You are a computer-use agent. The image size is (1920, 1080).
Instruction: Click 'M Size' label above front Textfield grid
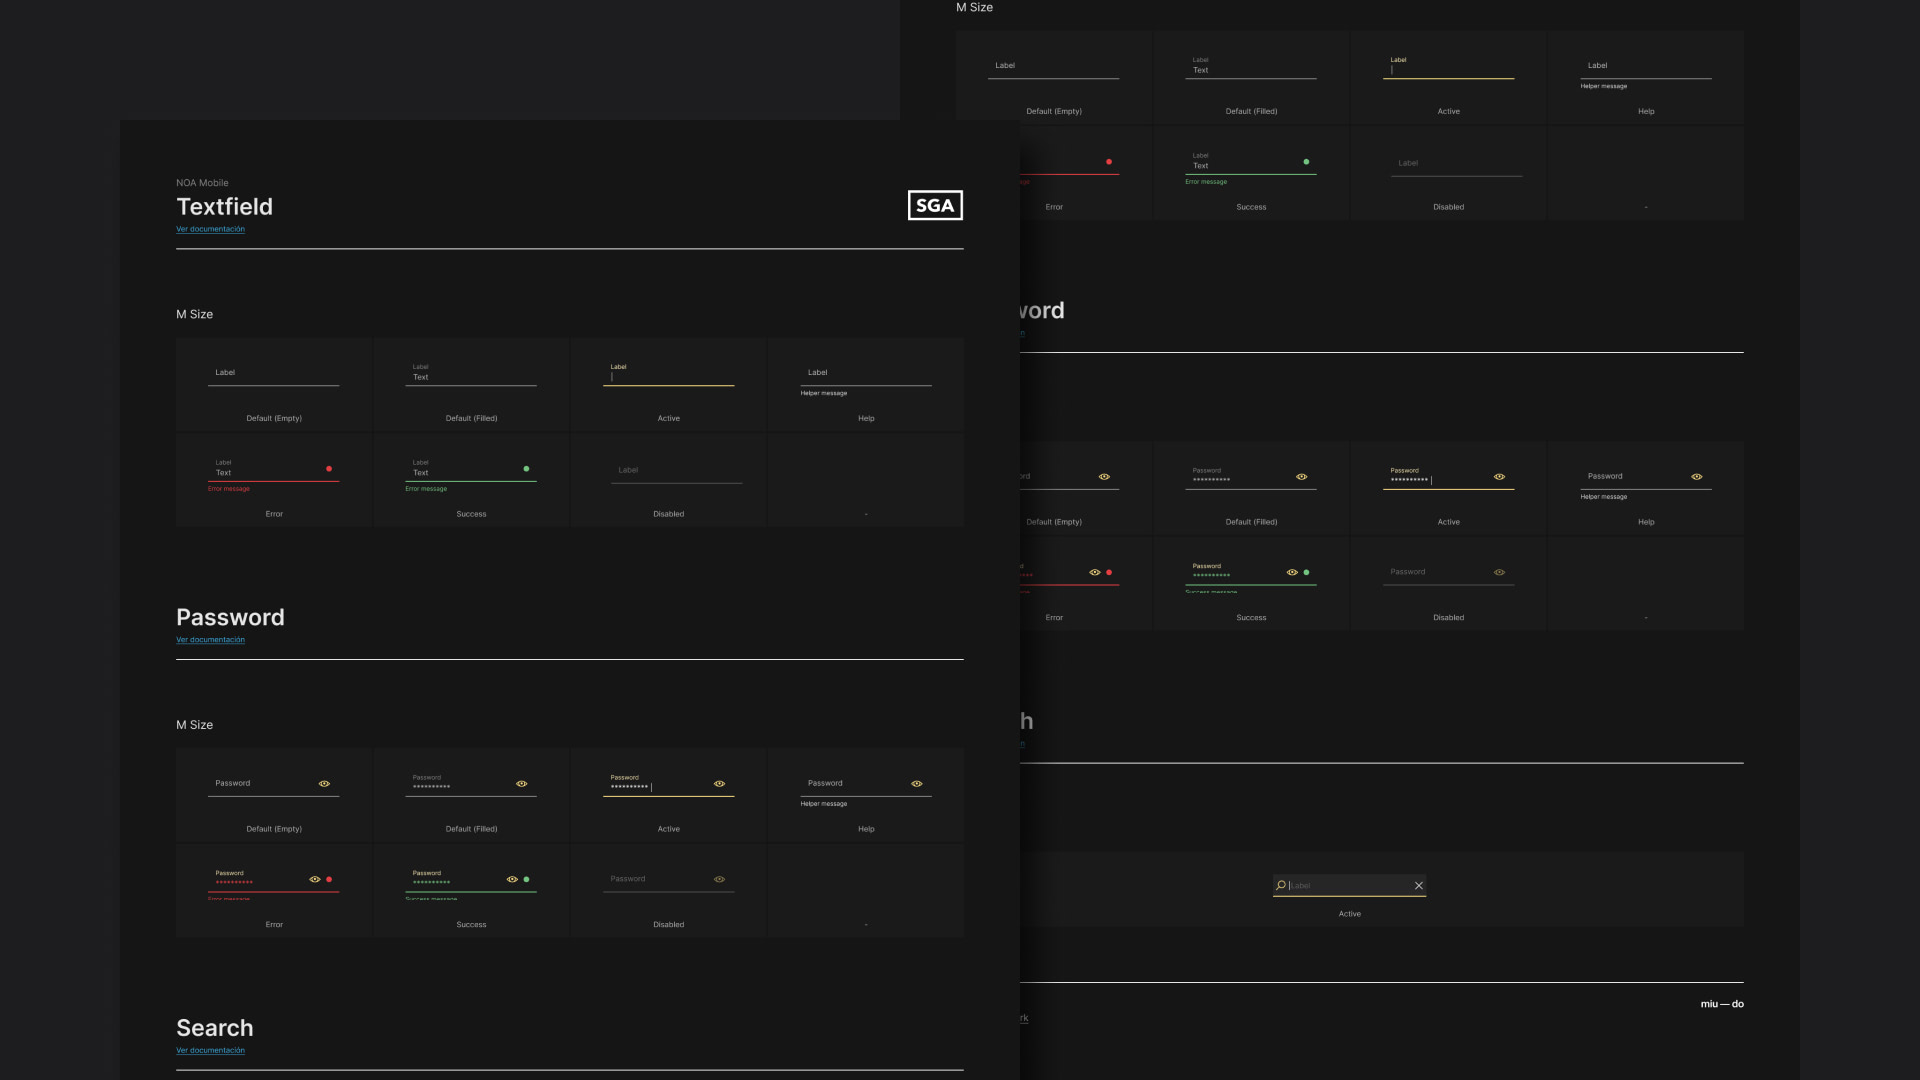tap(194, 314)
